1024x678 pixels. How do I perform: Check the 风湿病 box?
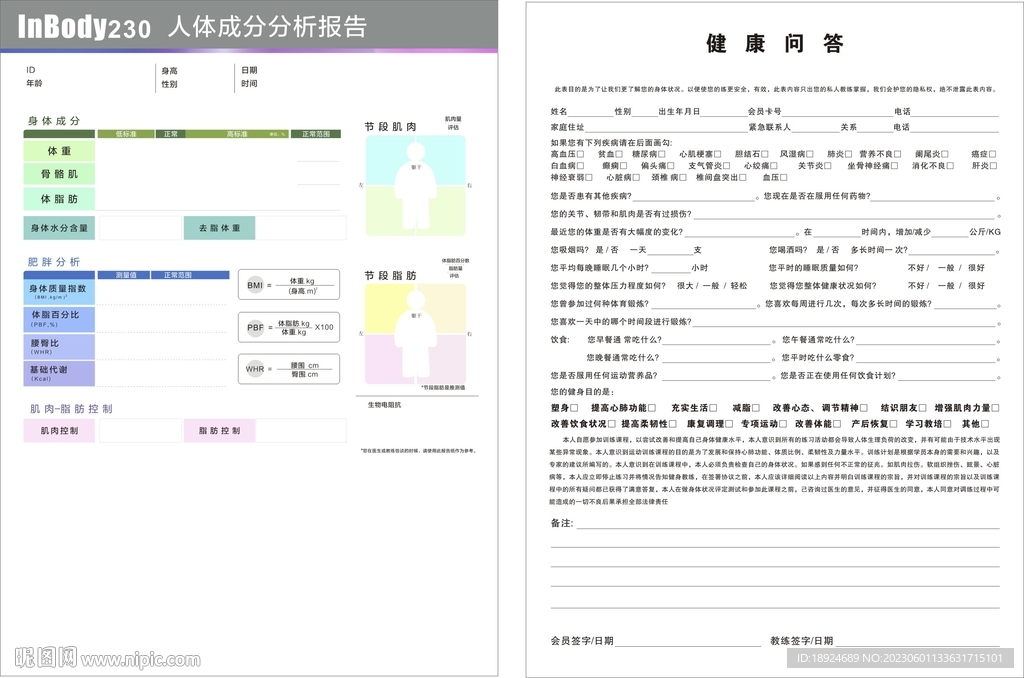[810, 154]
